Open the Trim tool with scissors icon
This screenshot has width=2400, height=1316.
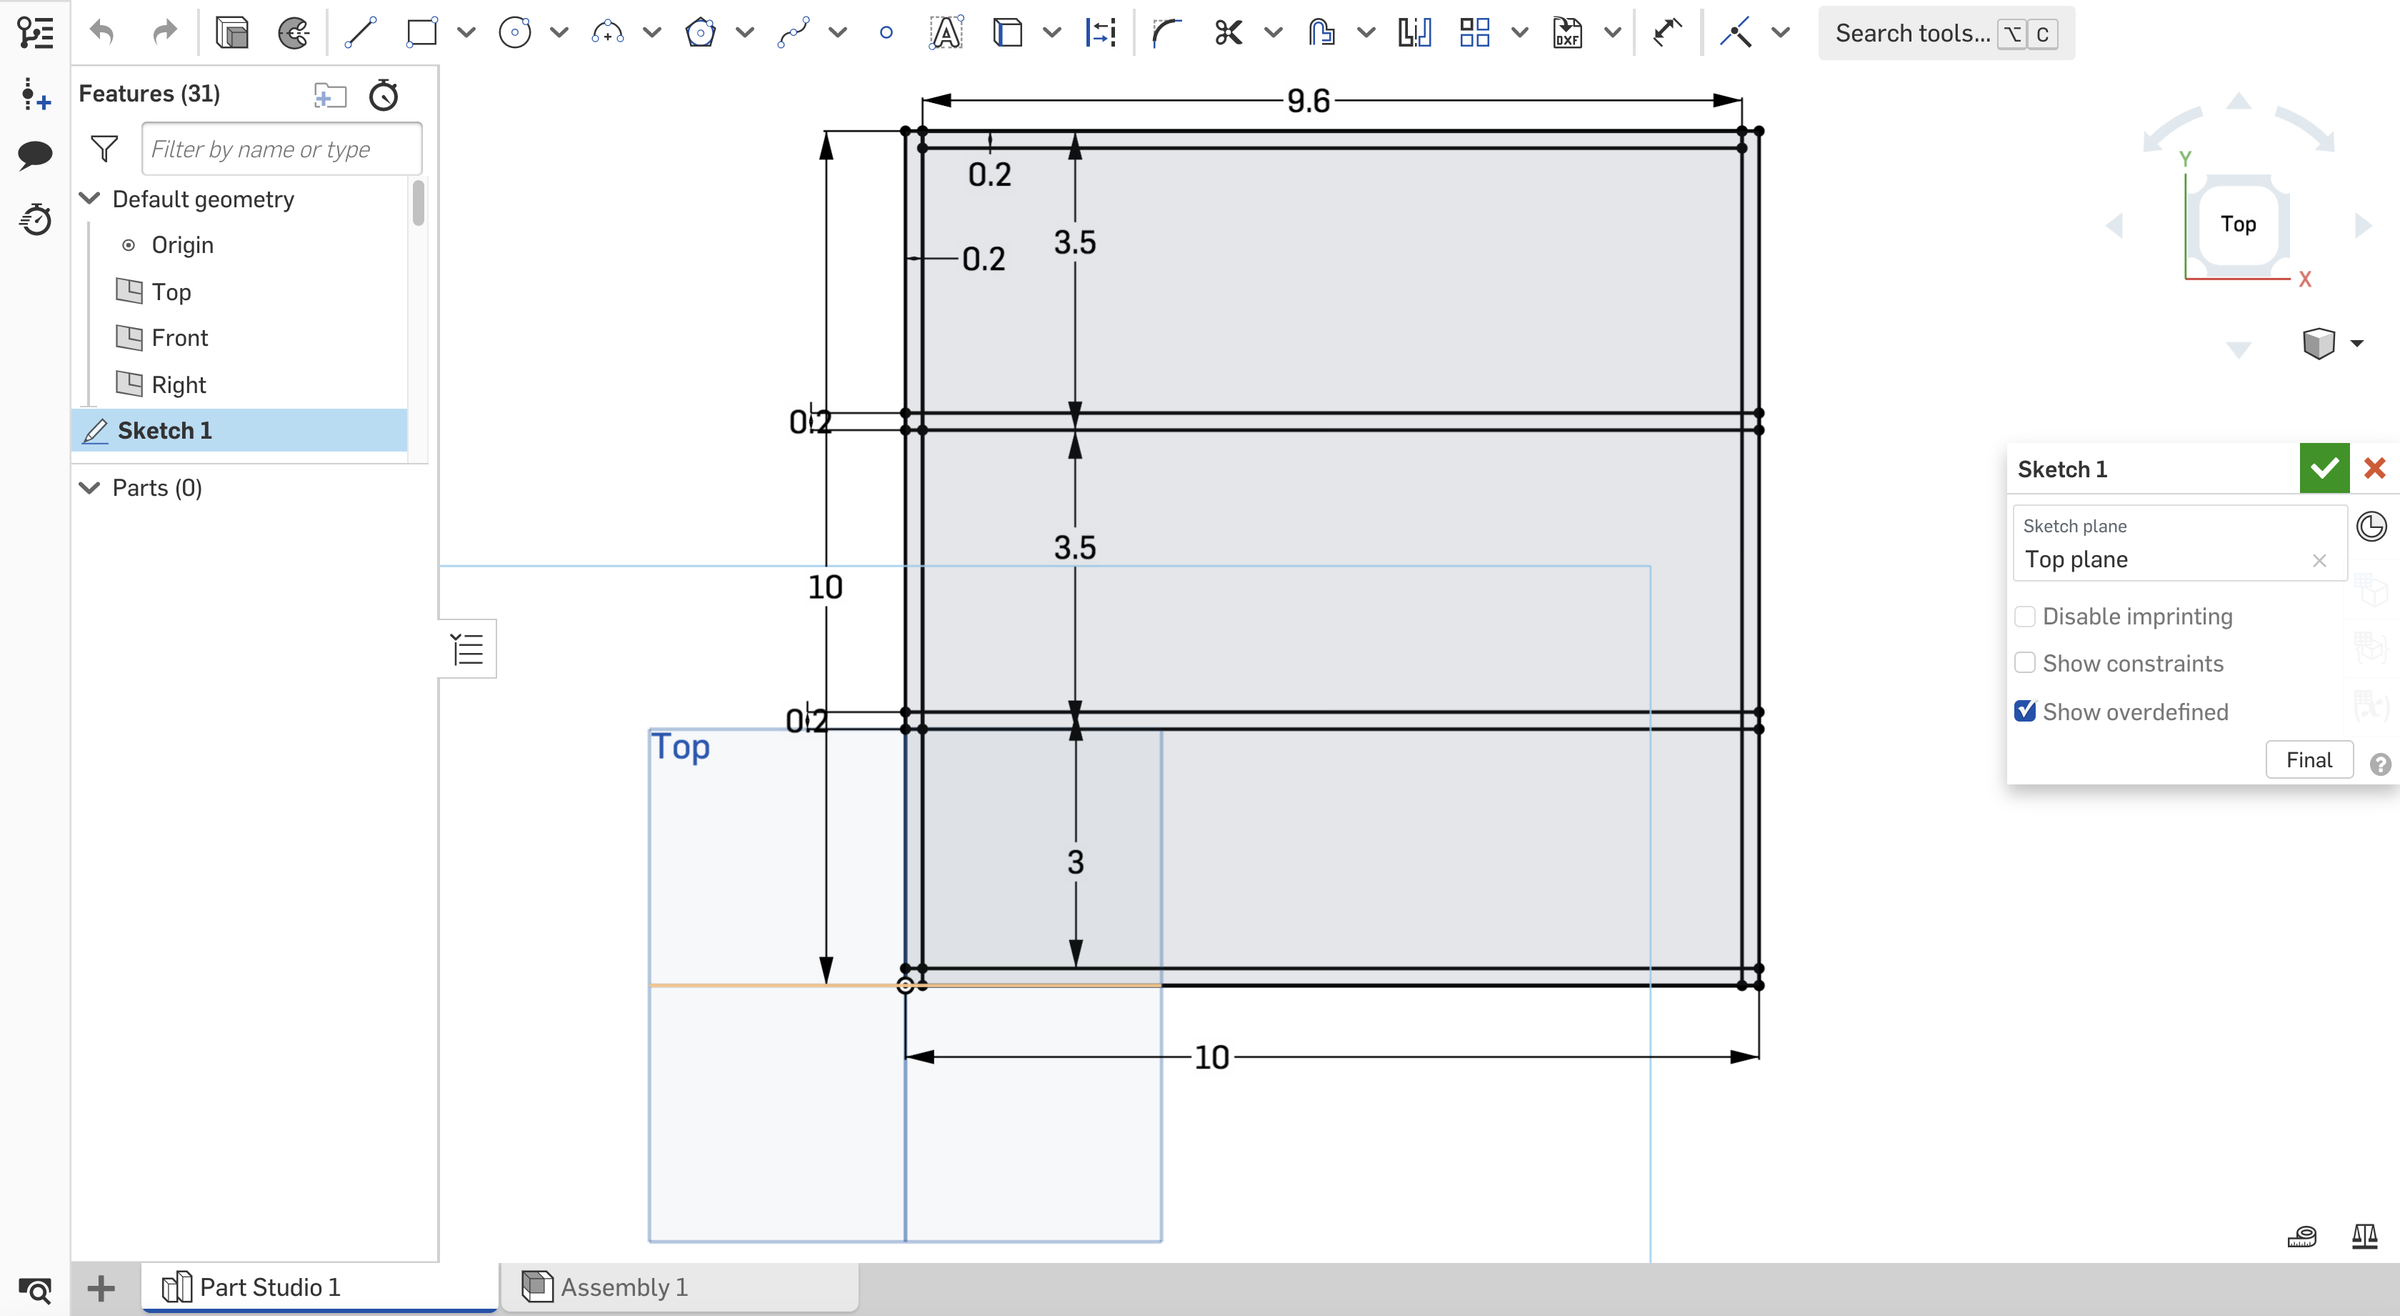pos(1230,32)
